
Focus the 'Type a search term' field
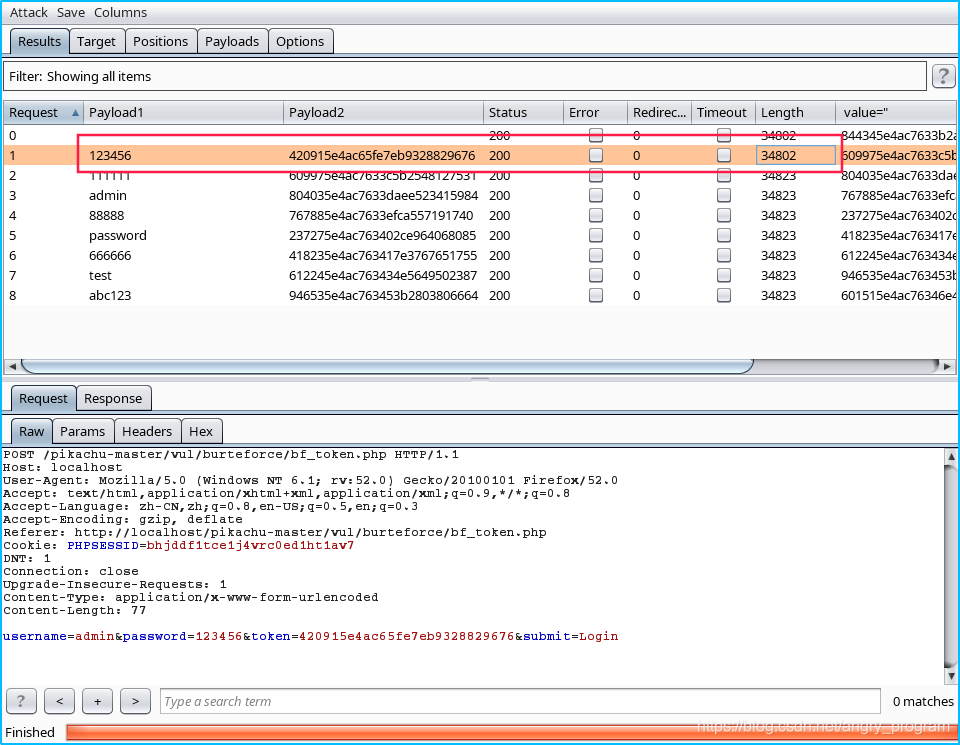click(x=520, y=701)
